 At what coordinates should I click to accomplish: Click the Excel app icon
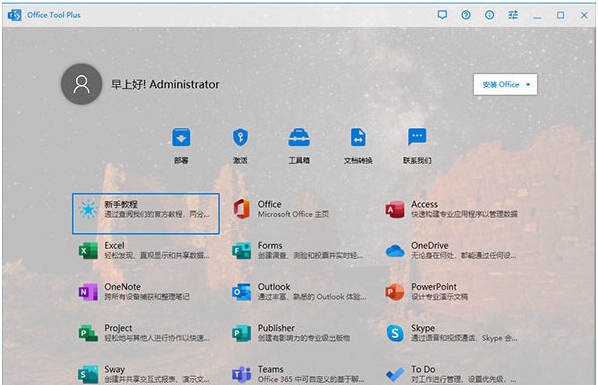(x=88, y=250)
